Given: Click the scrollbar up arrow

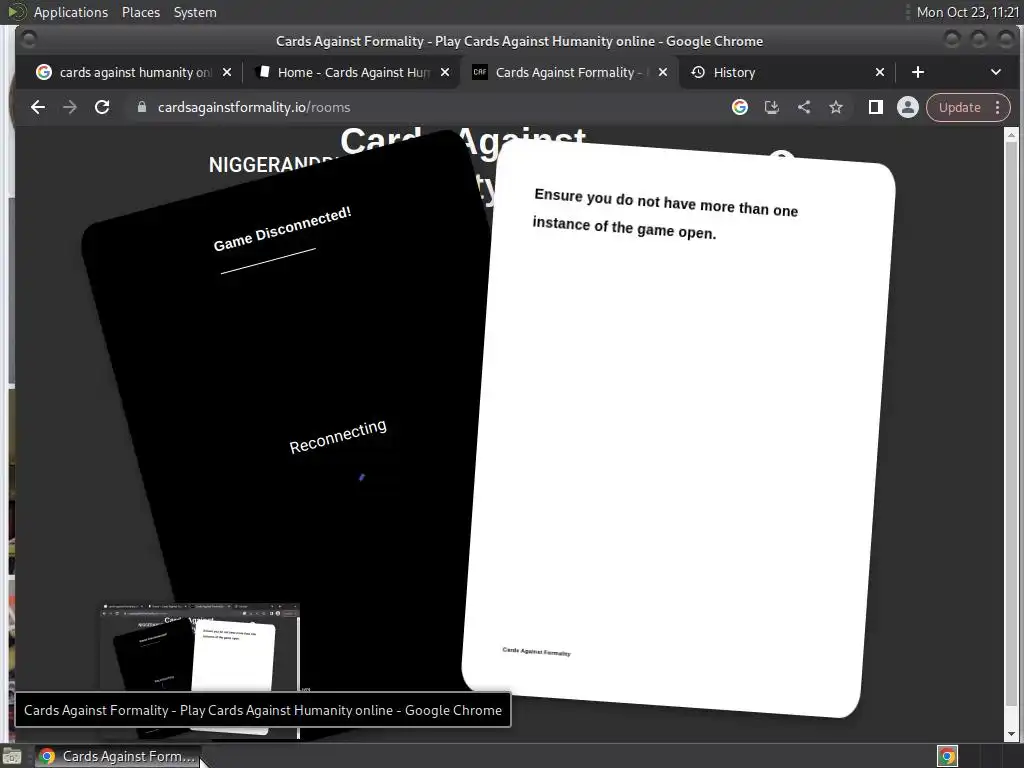Looking at the screenshot, I should 1011,135.
